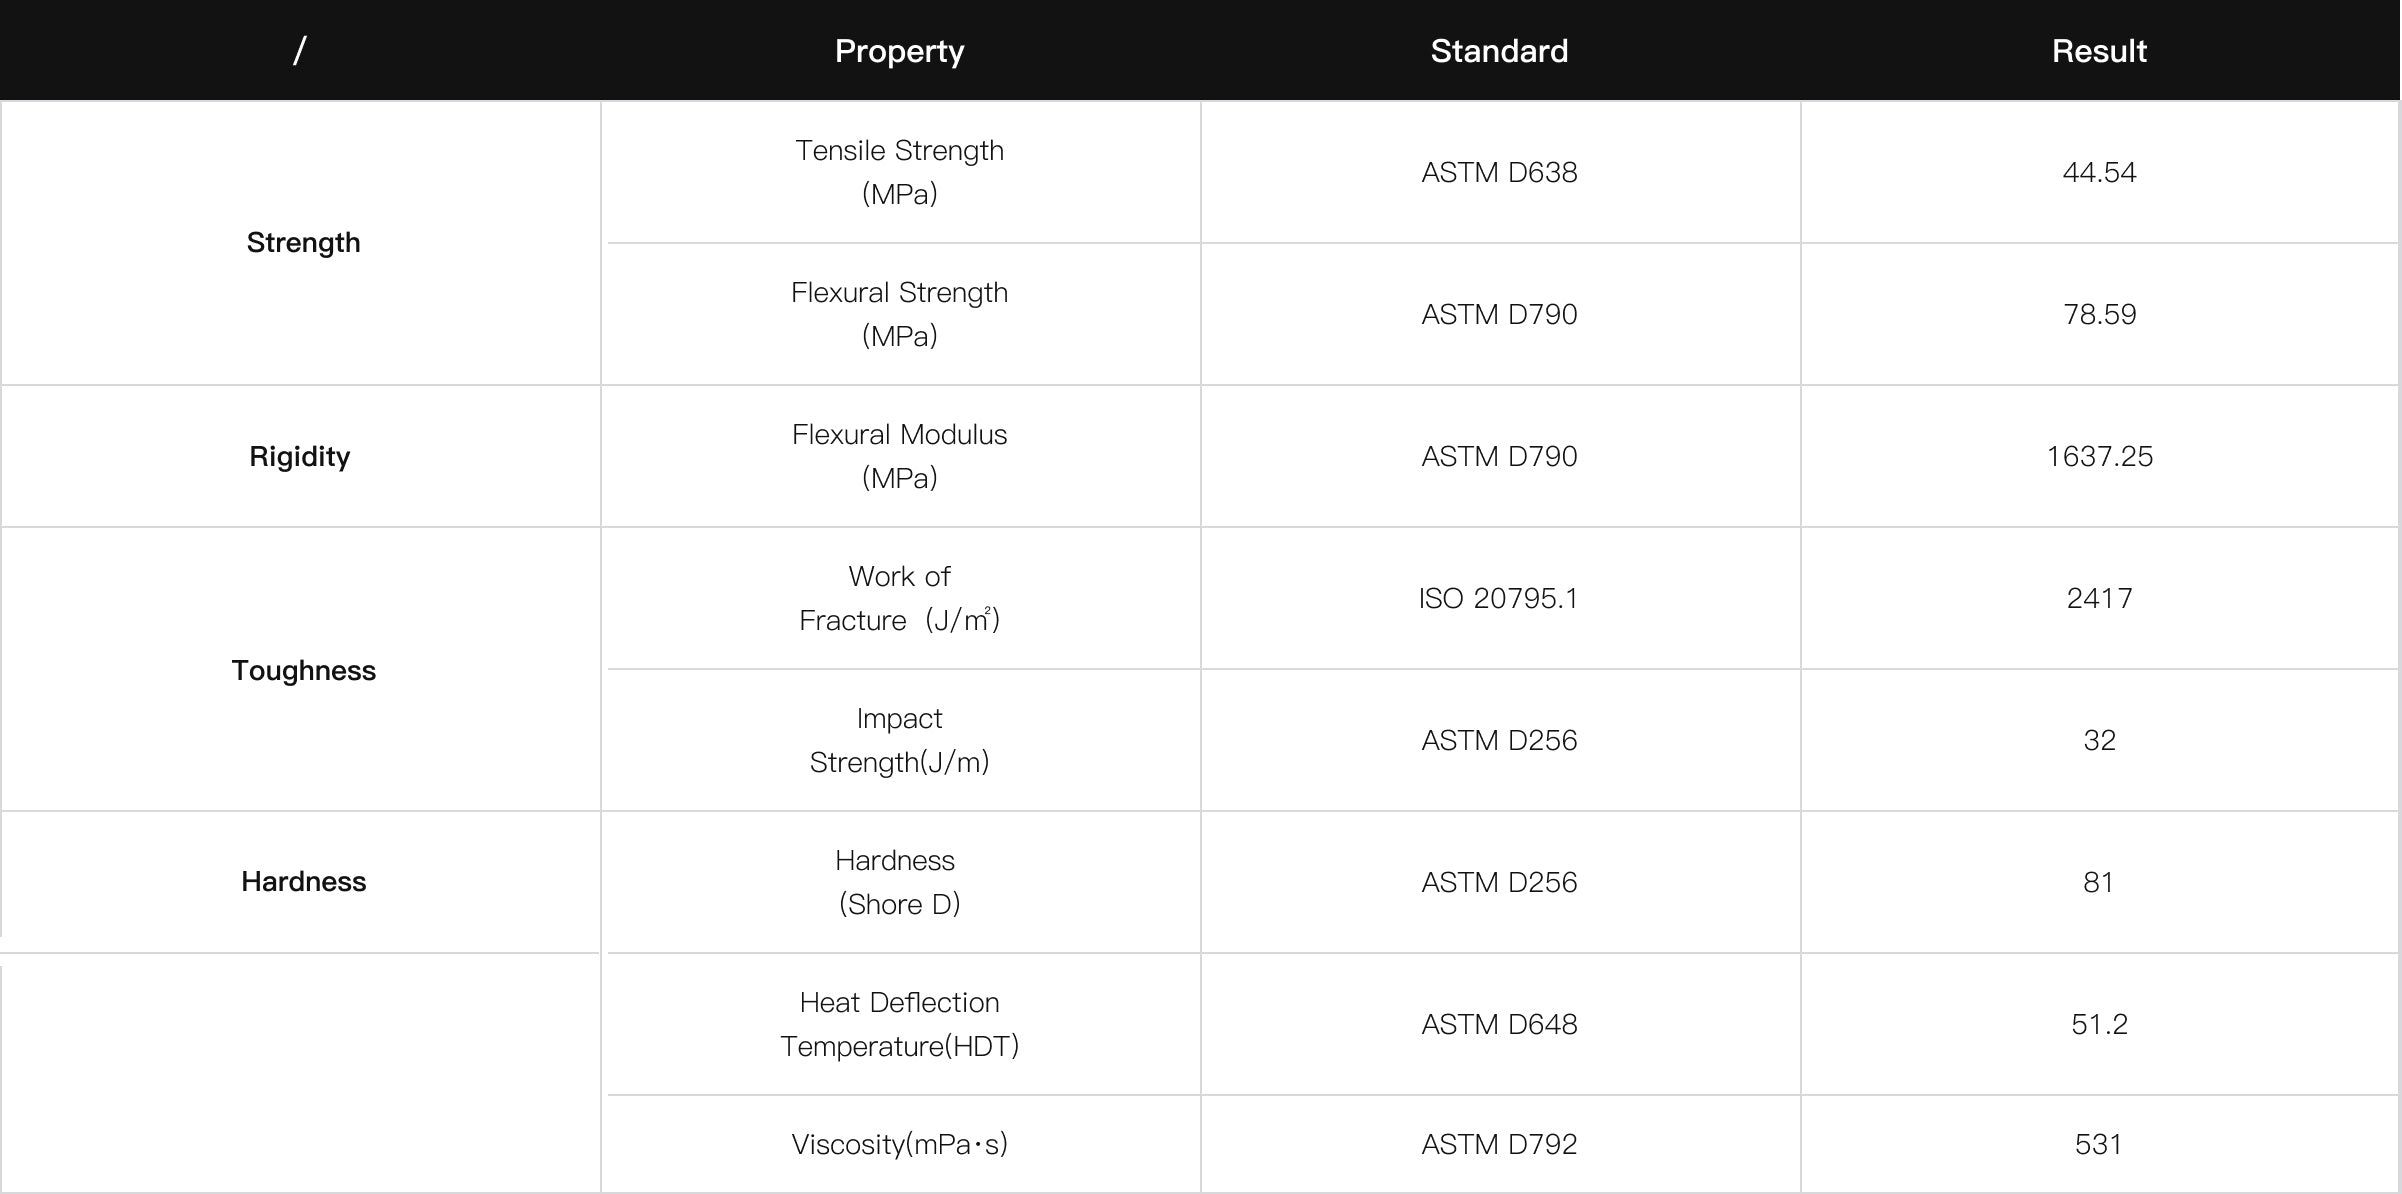The height and width of the screenshot is (1194, 2402).
Task: Click the Result column header
Action: [2099, 51]
